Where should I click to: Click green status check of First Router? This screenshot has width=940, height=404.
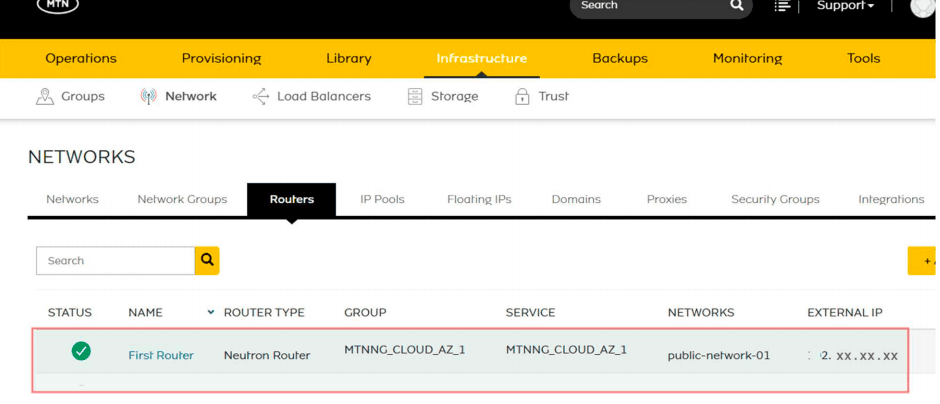[x=81, y=351]
